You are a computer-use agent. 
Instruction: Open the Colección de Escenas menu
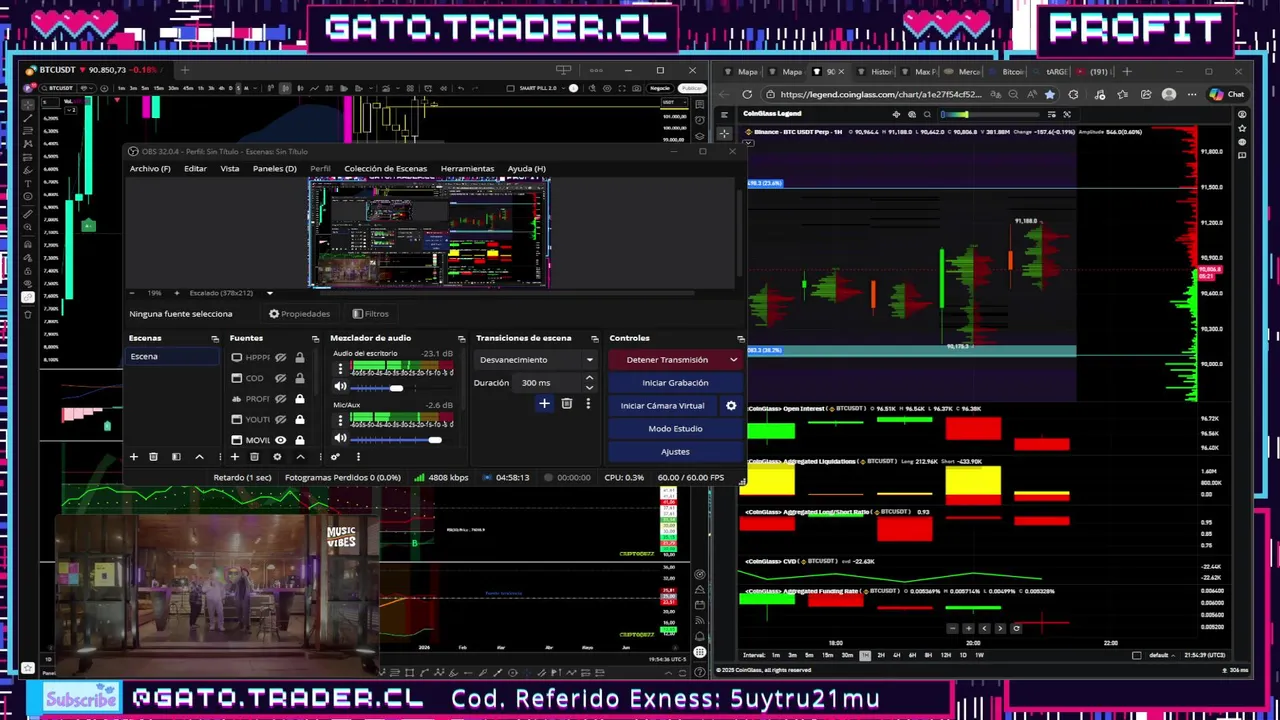tap(385, 169)
